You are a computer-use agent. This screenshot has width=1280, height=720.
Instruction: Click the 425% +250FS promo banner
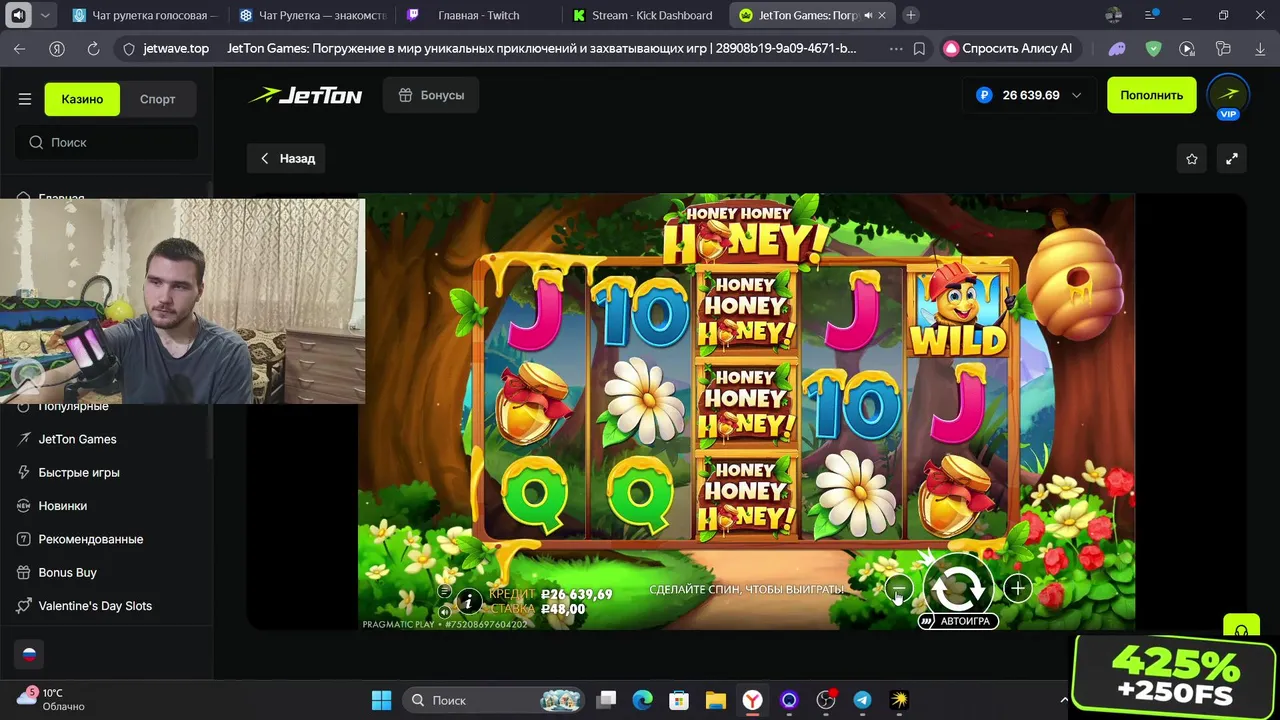click(1175, 676)
